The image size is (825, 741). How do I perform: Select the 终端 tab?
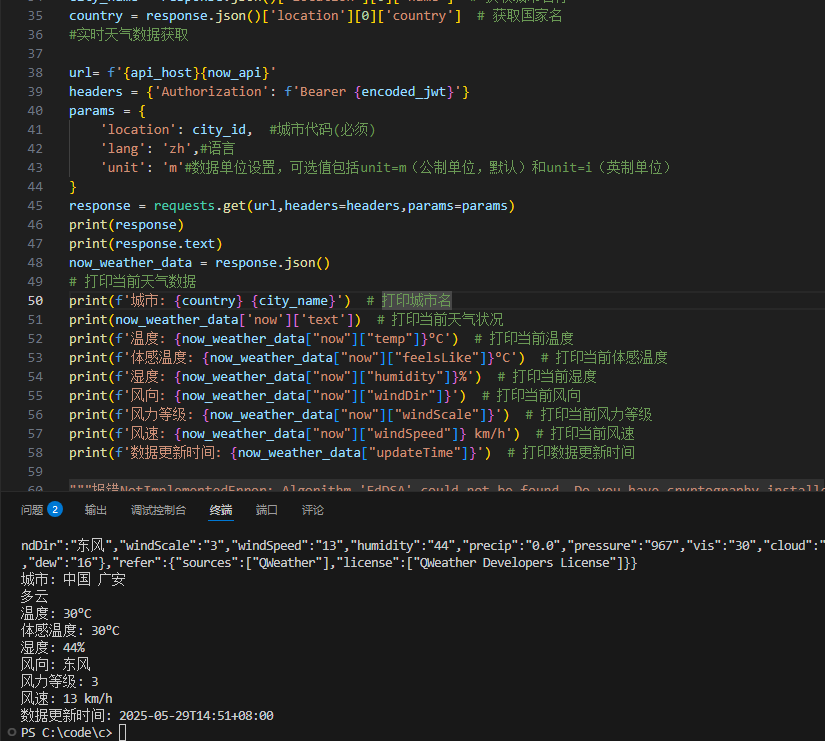click(x=221, y=510)
